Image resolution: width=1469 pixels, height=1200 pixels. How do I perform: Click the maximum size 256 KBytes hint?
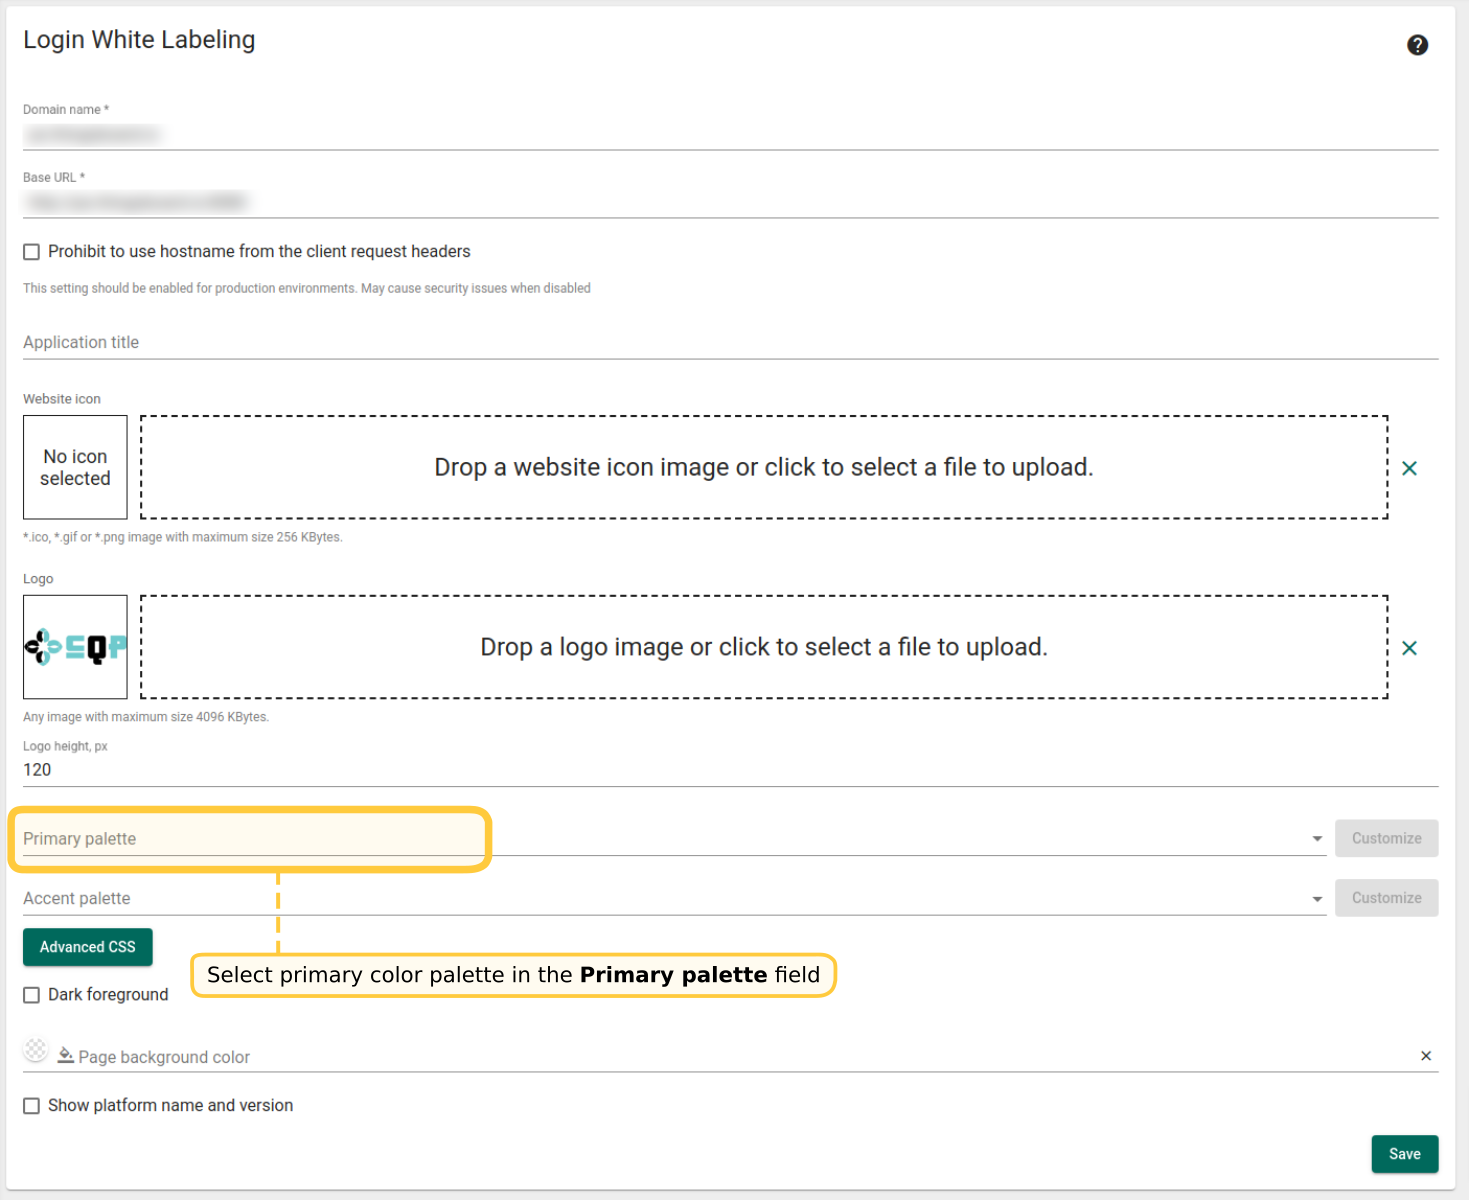pos(183,537)
